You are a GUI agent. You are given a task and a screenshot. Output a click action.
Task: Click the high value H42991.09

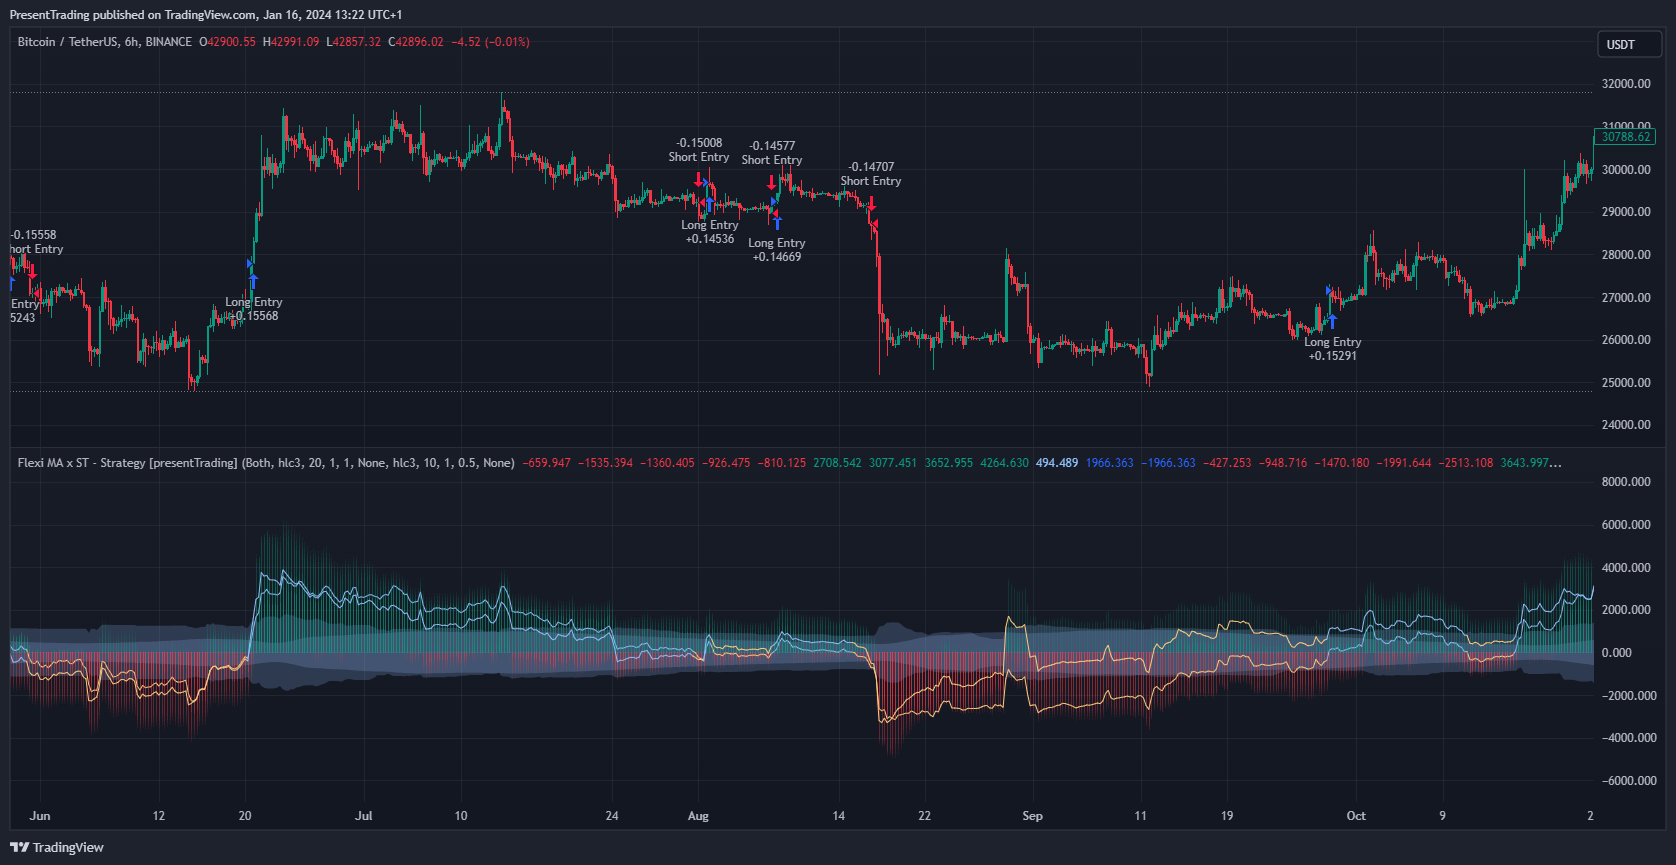291,42
